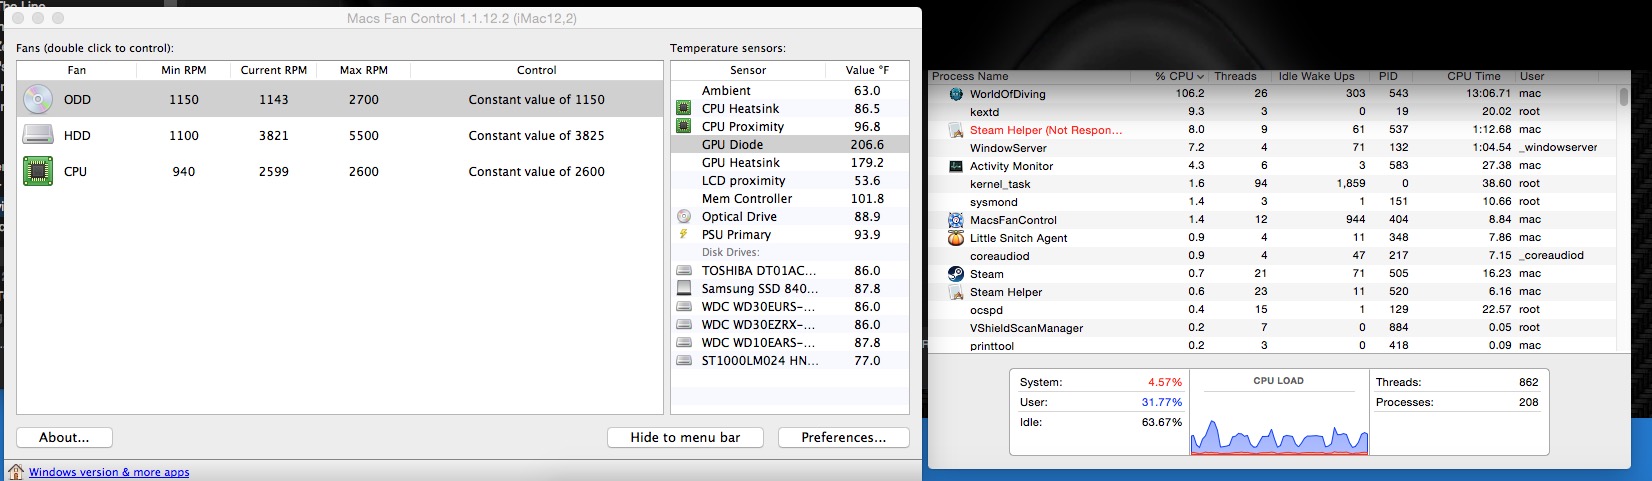Open the About dialog
The width and height of the screenshot is (1652, 481).
coord(64,437)
